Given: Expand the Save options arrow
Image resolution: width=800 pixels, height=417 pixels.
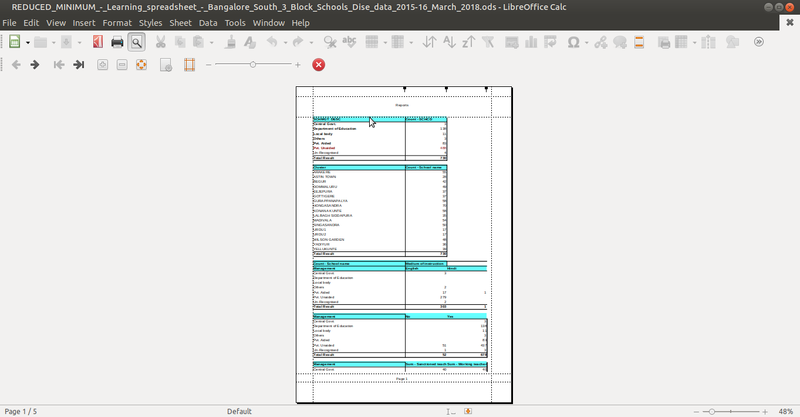Looking at the screenshot, I should tap(79, 43).
